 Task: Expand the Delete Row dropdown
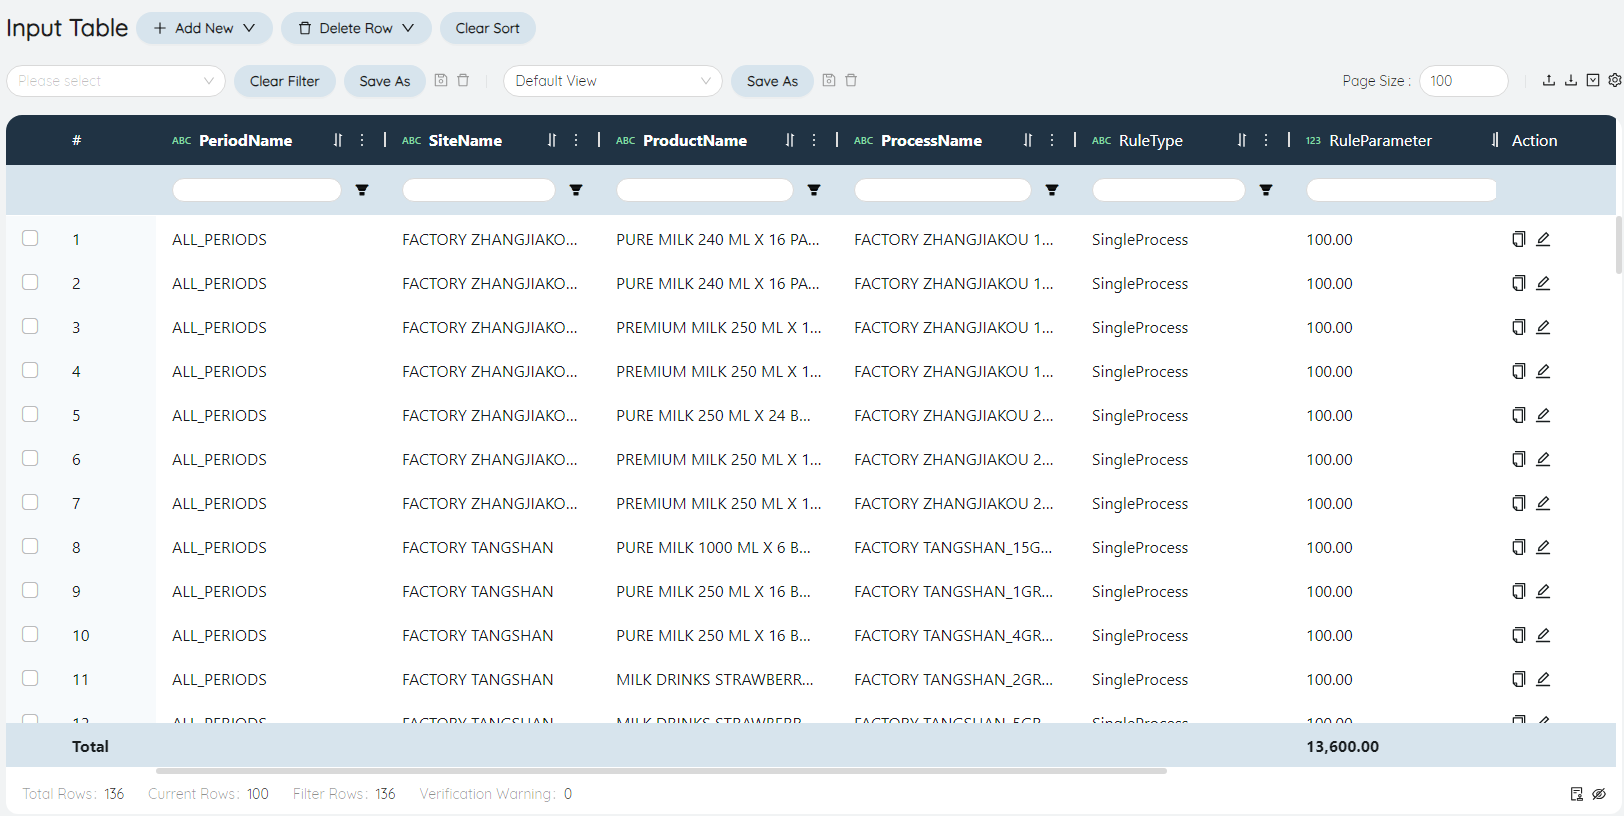coord(356,28)
